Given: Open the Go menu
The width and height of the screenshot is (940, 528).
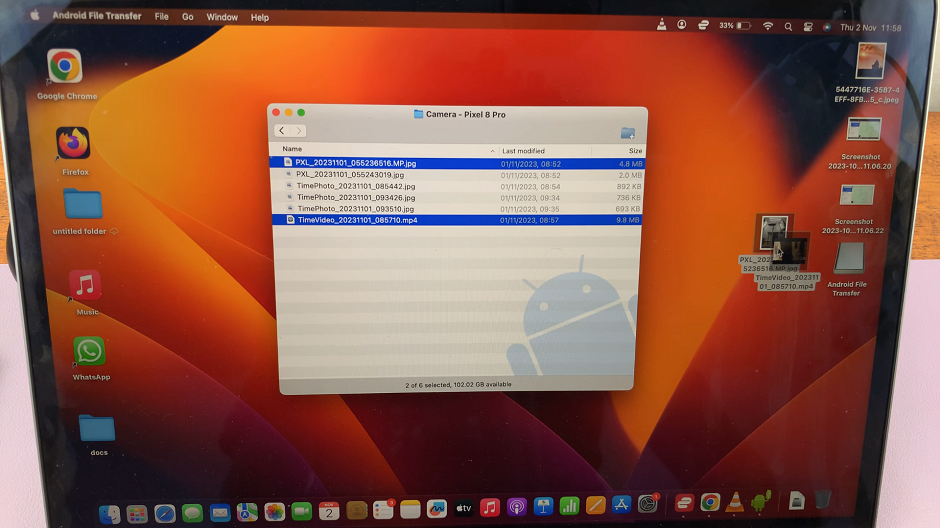Looking at the screenshot, I should [188, 17].
